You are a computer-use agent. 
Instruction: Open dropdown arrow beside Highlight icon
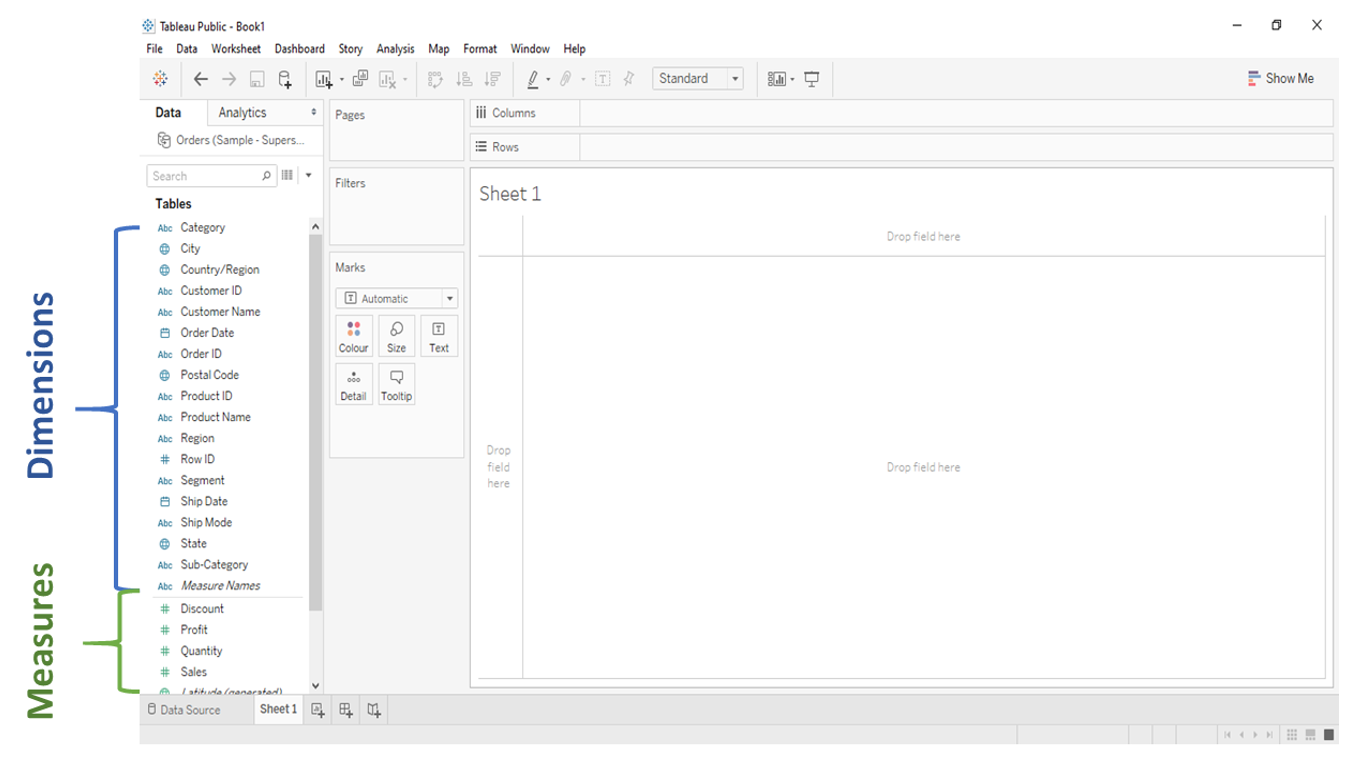point(548,80)
